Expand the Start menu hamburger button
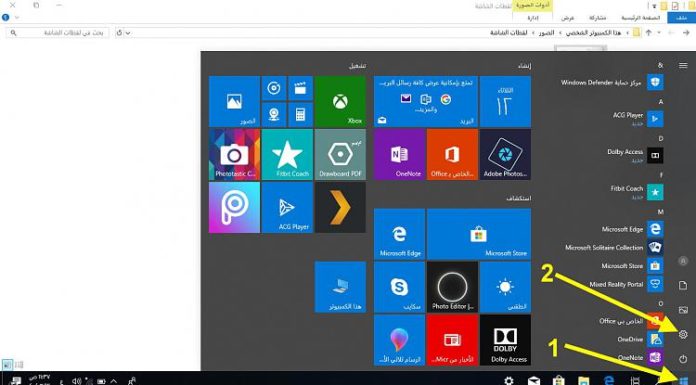Image resolution: width=696 pixels, height=385 pixels. 683,66
